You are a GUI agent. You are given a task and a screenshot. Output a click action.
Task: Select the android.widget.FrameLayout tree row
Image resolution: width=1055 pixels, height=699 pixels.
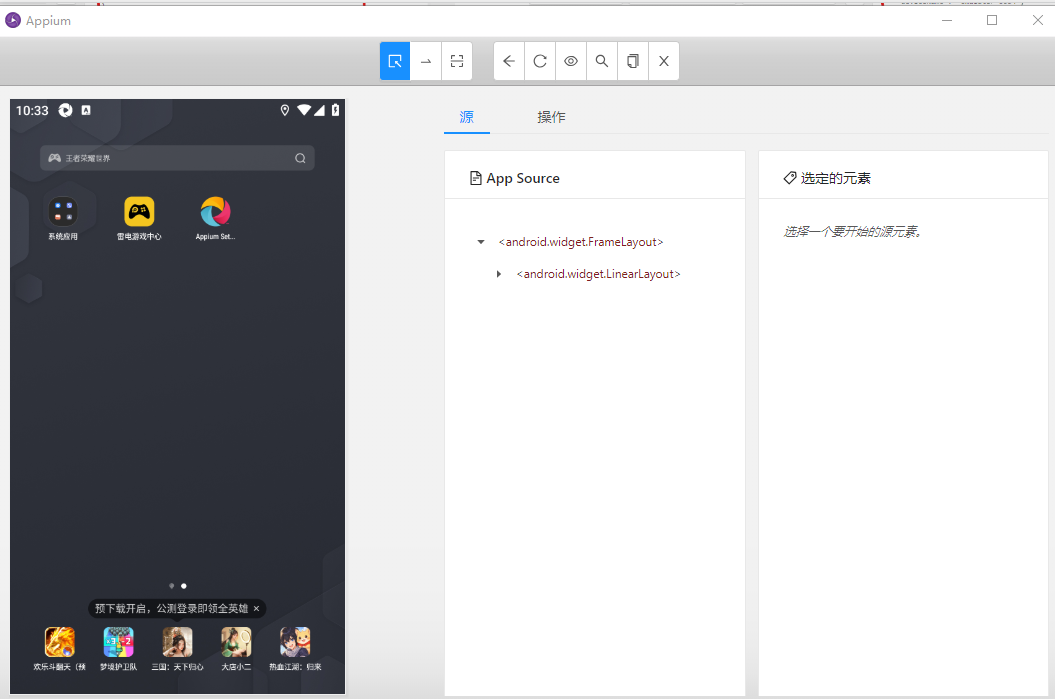581,242
